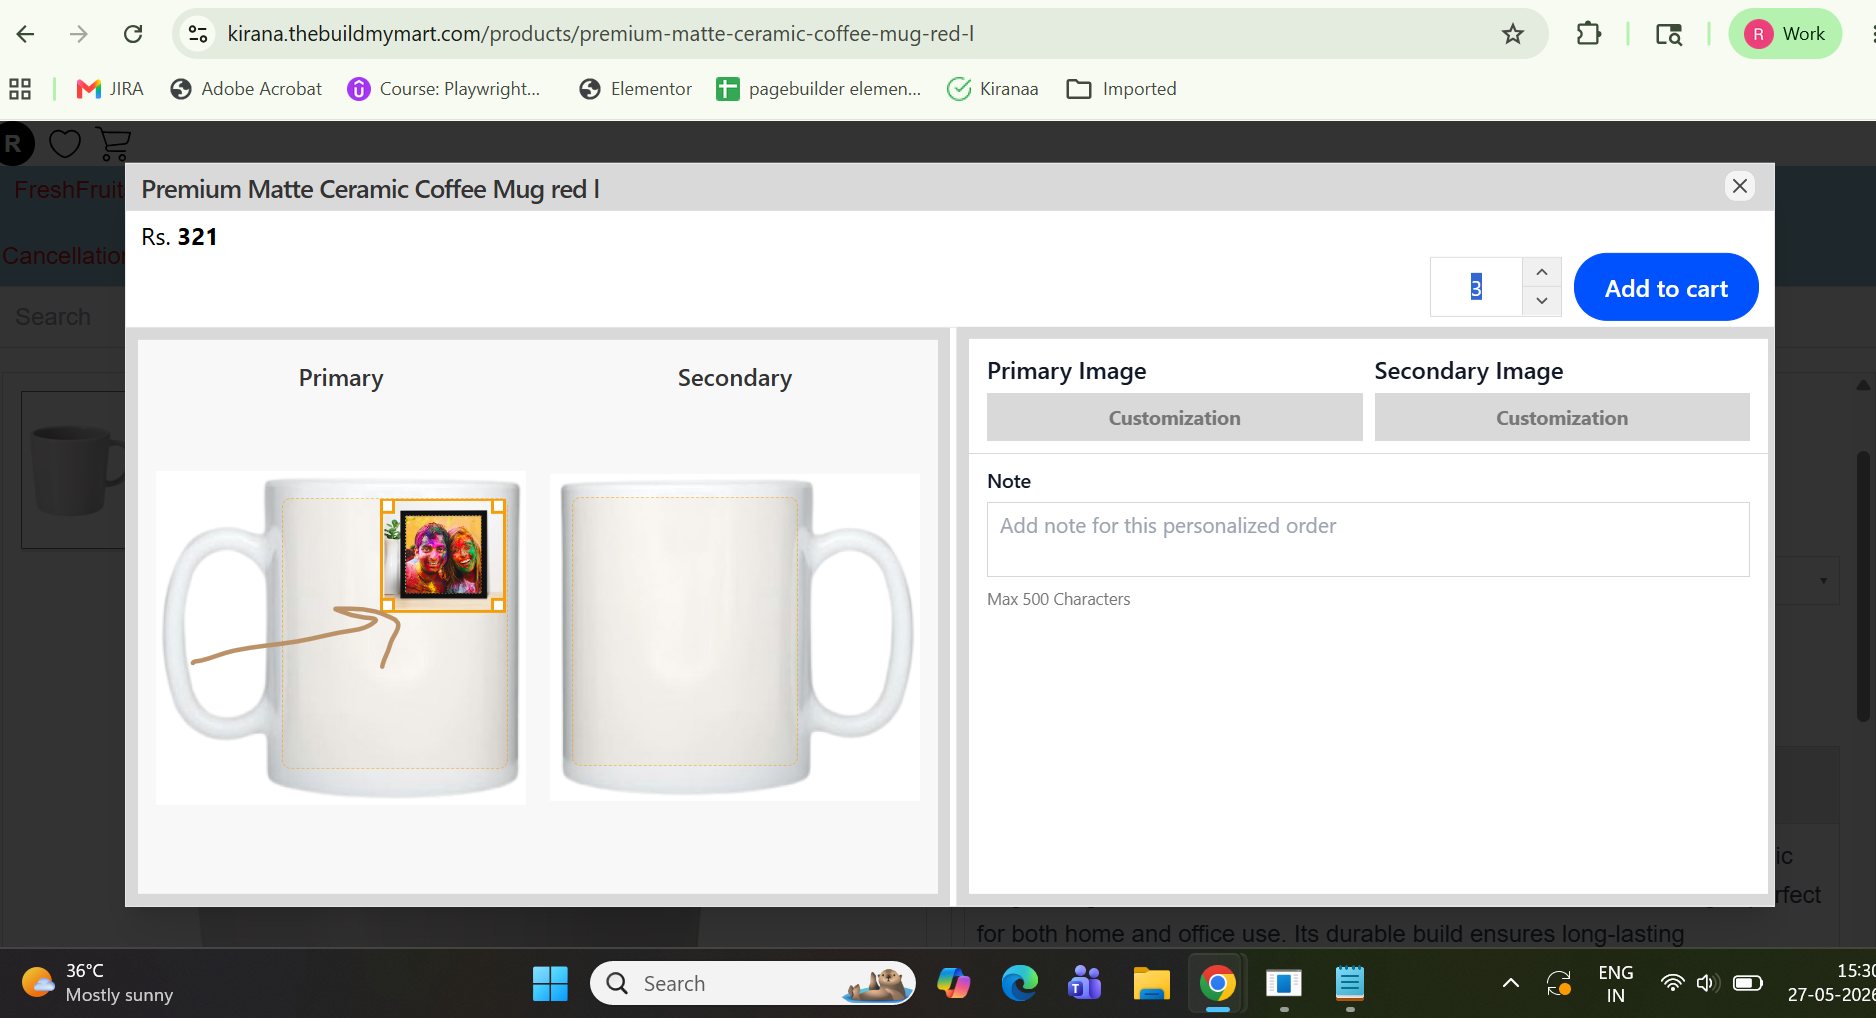The image size is (1876, 1018).
Task: Open the Kiranaa bookmark
Action: pyautogui.click(x=993, y=89)
